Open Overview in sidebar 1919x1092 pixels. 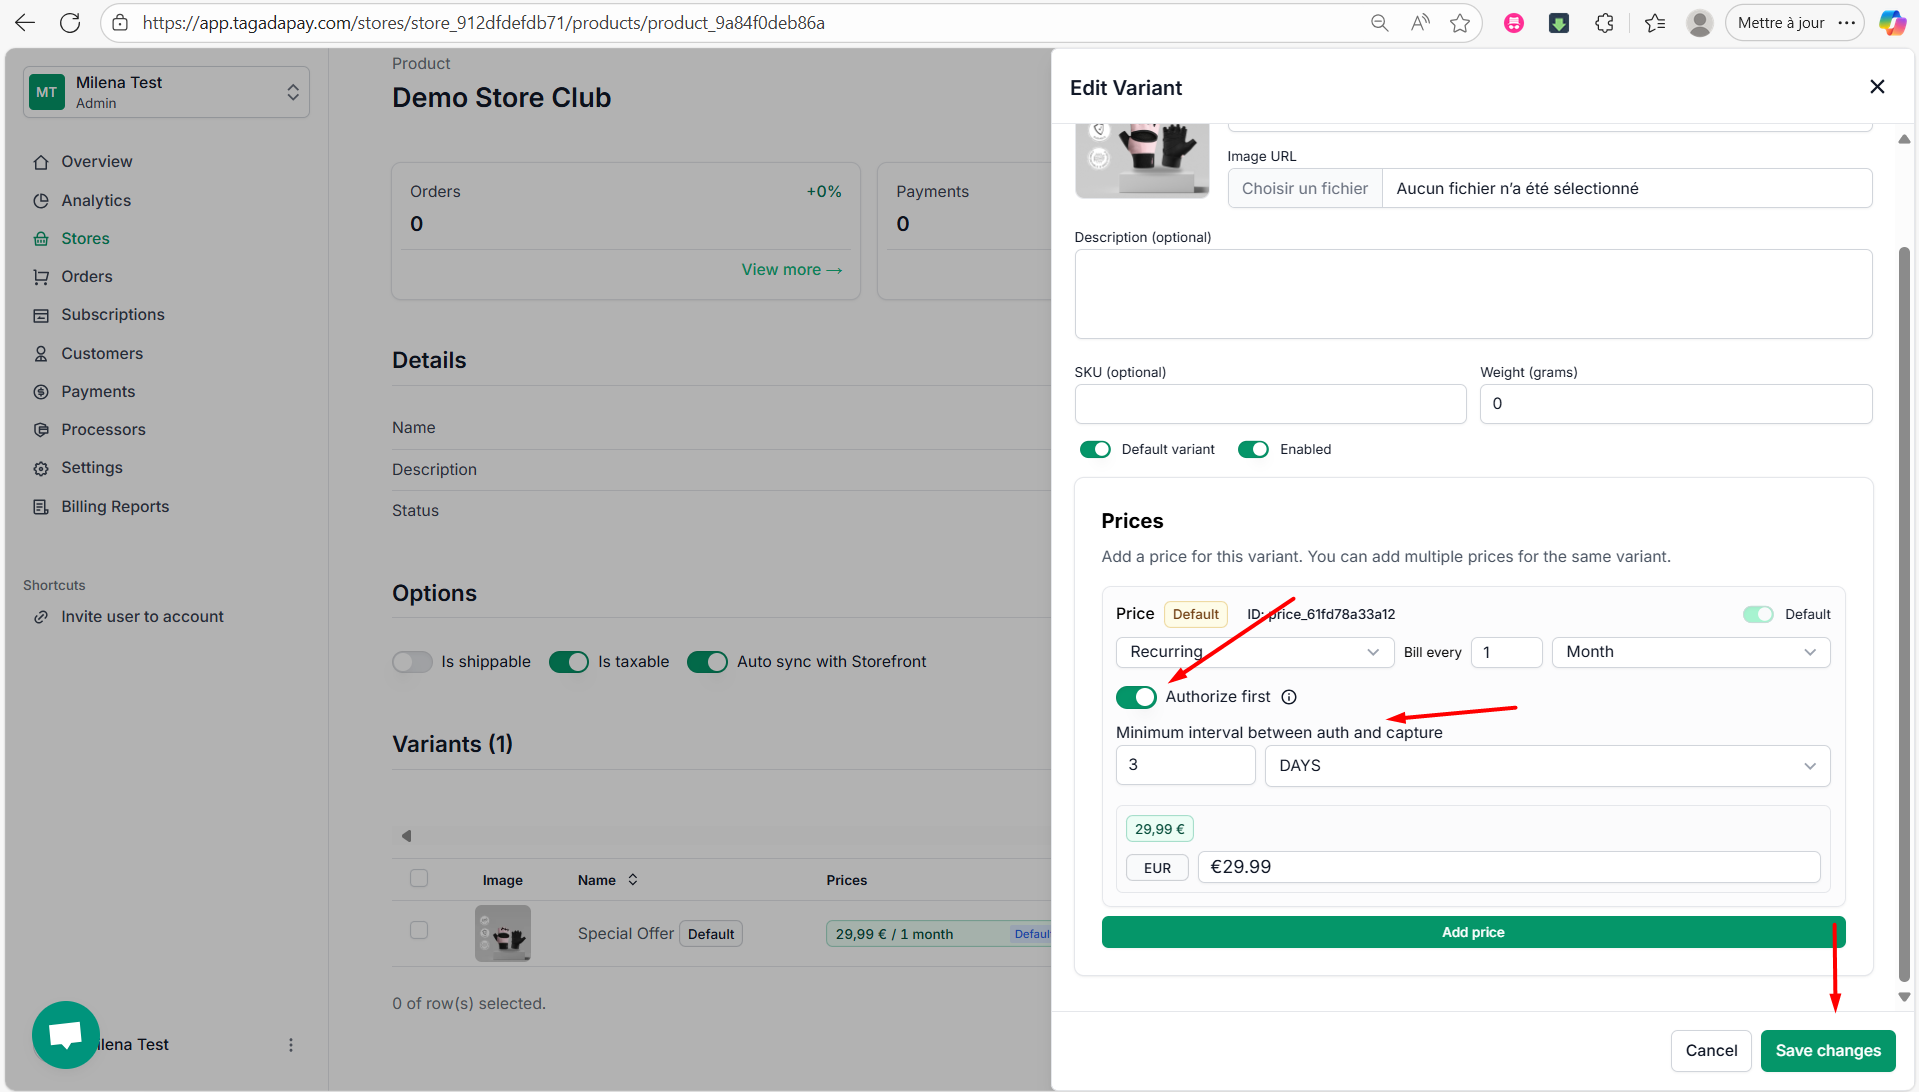pos(96,162)
